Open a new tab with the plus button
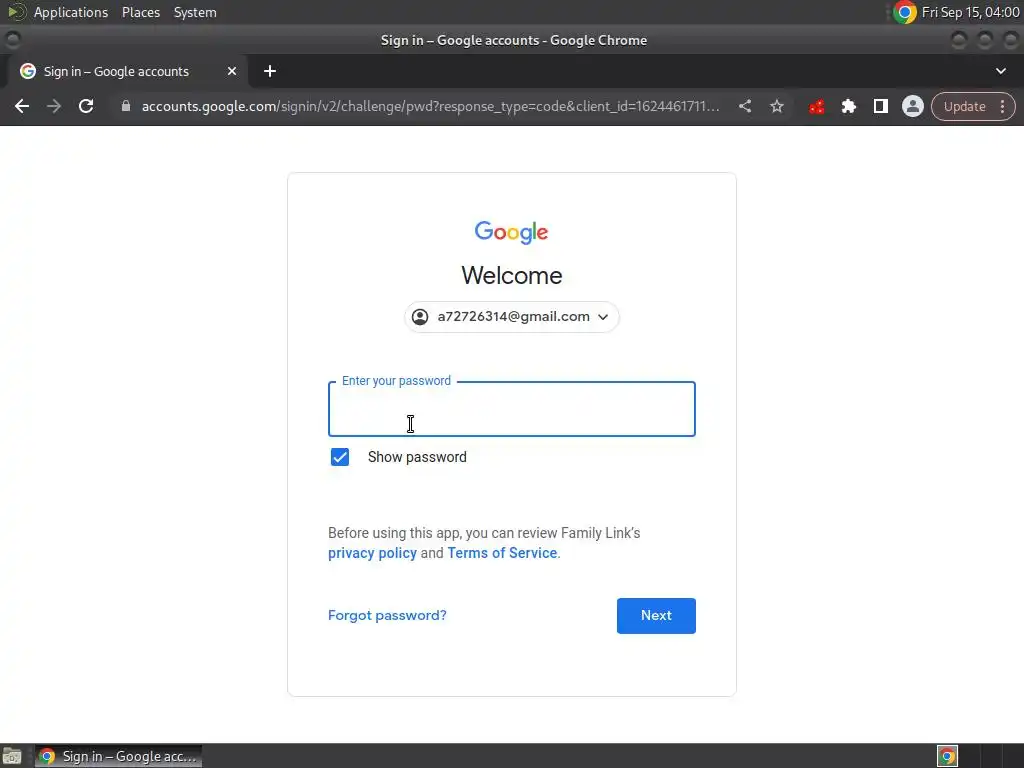Screen dimensions: 1024x768 click(x=270, y=71)
